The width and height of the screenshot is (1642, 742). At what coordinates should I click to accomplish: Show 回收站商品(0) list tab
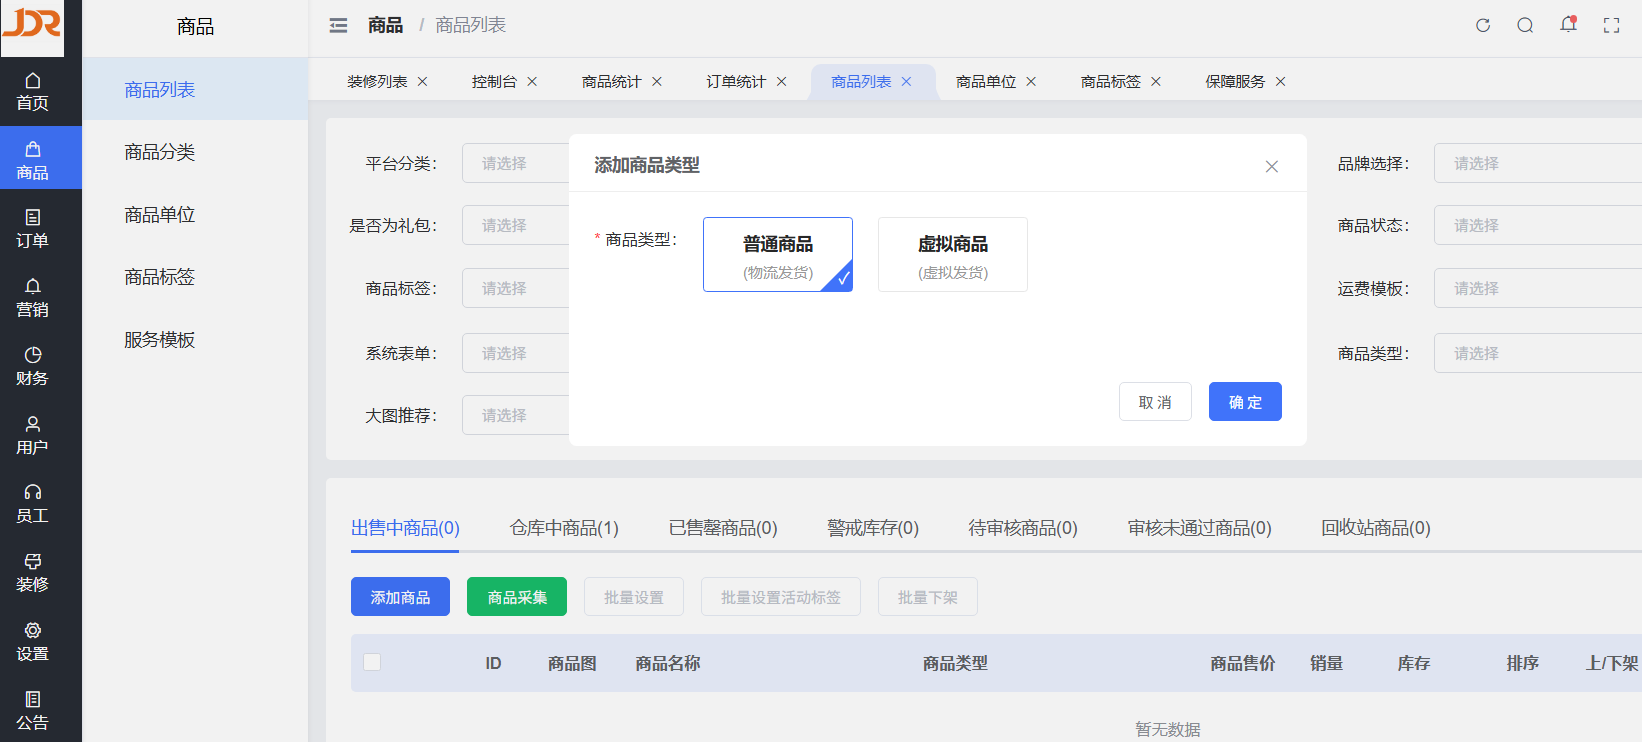click(1376, 528)
